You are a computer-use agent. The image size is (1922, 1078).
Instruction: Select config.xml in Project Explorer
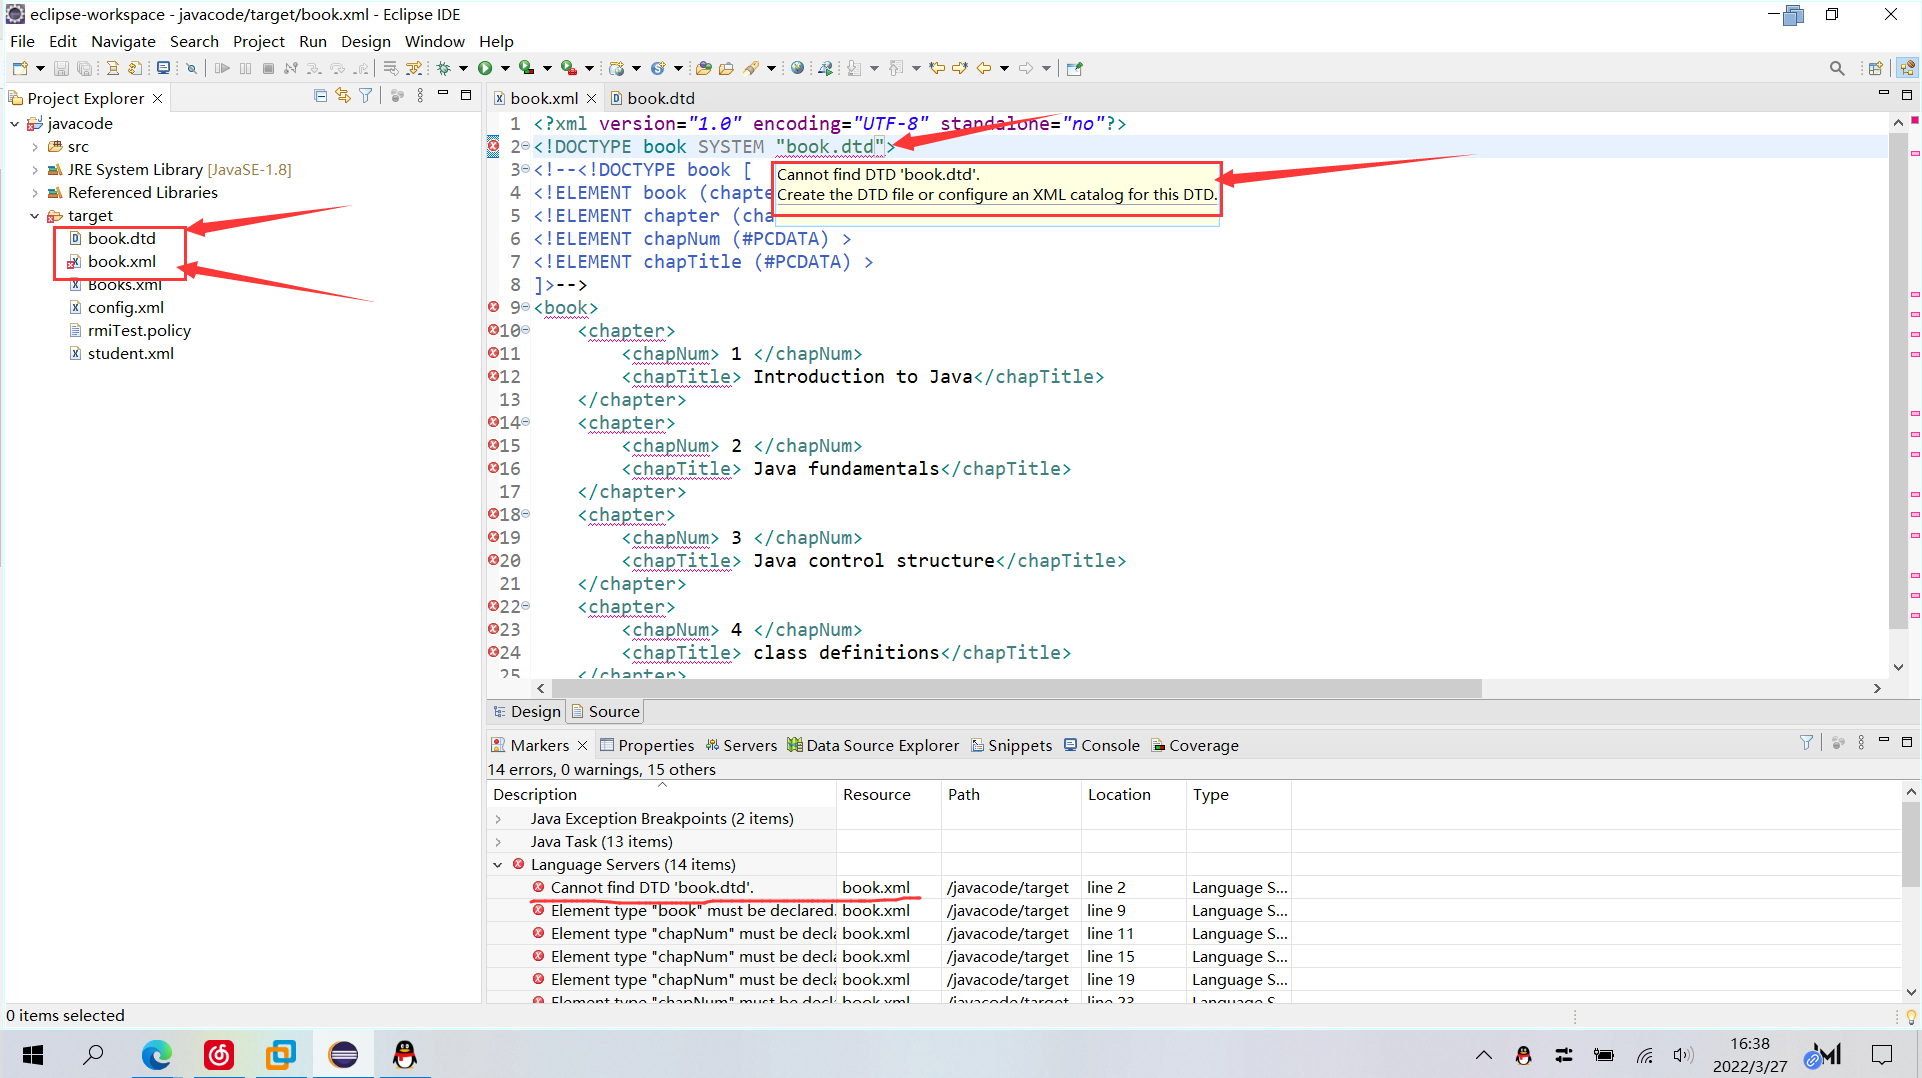coord(126,307)
